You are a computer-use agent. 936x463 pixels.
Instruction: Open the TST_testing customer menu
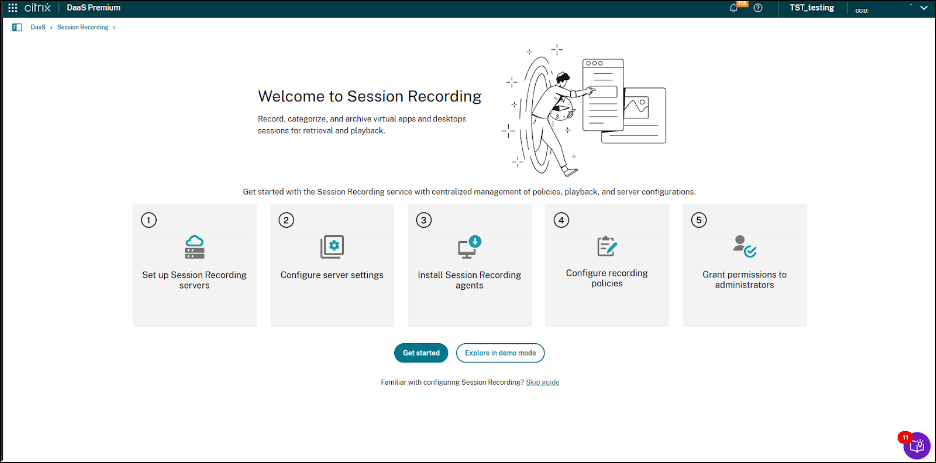(811, 8)
